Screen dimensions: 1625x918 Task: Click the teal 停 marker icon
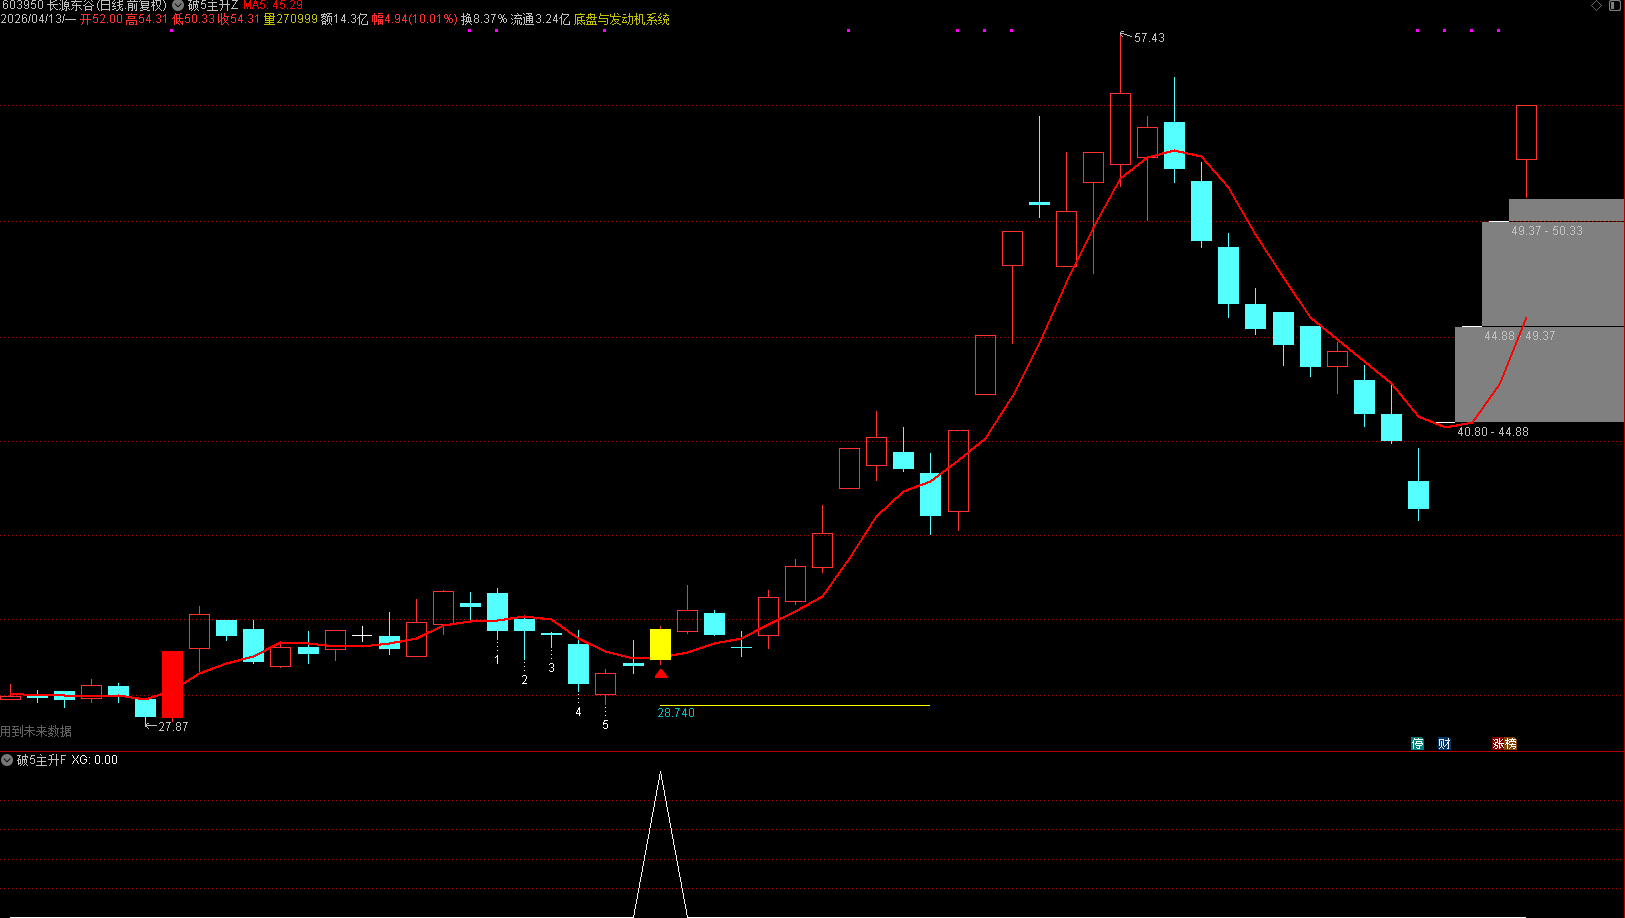pyautogui.click(x=1417, y=744)
